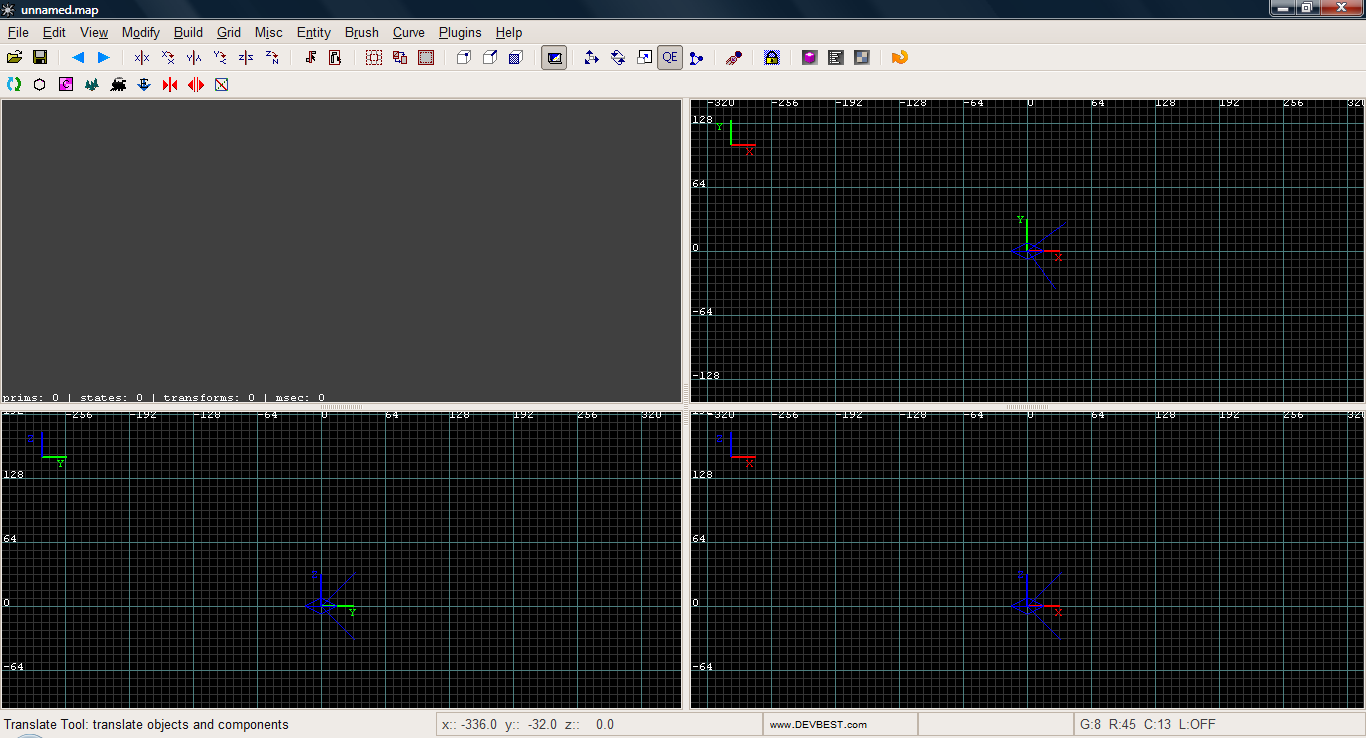Click the Select Inside icon
Image resolution: width=1366 pixels, height=738 pixels.
coord(335,58)
